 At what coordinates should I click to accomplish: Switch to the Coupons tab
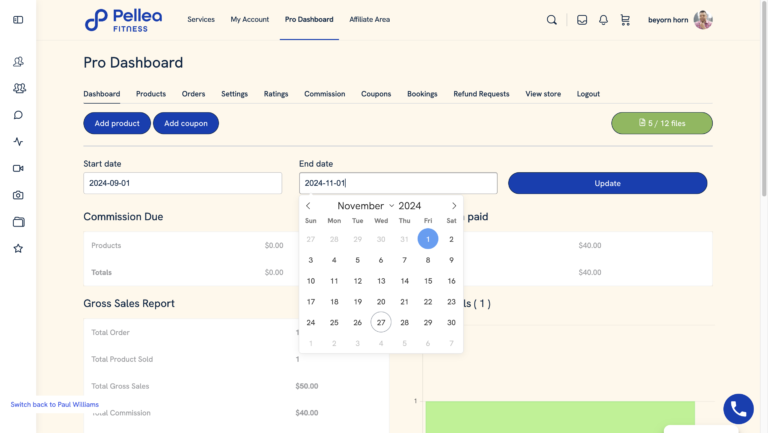[x=376, y=94]
